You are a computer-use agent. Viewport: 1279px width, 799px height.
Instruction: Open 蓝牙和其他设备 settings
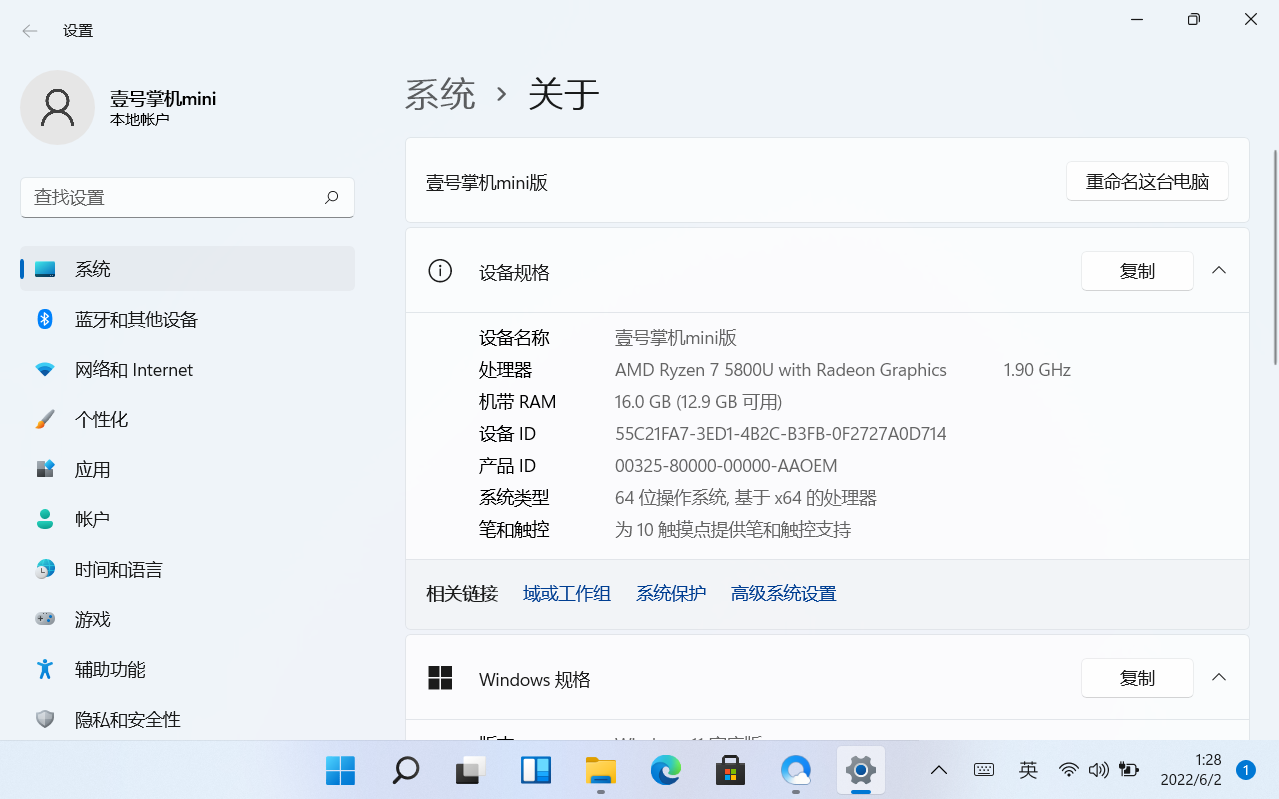187,319
